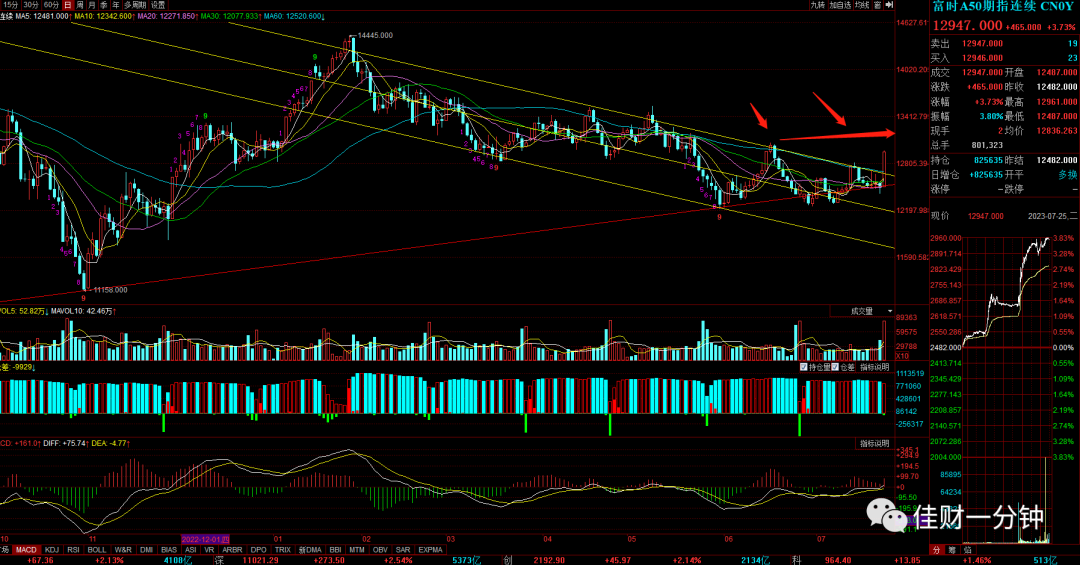This screenshot has width=1080, height=565.
Task: Select the DPO indicator tab
Action: pyautogui.click(x=258, y=550)
